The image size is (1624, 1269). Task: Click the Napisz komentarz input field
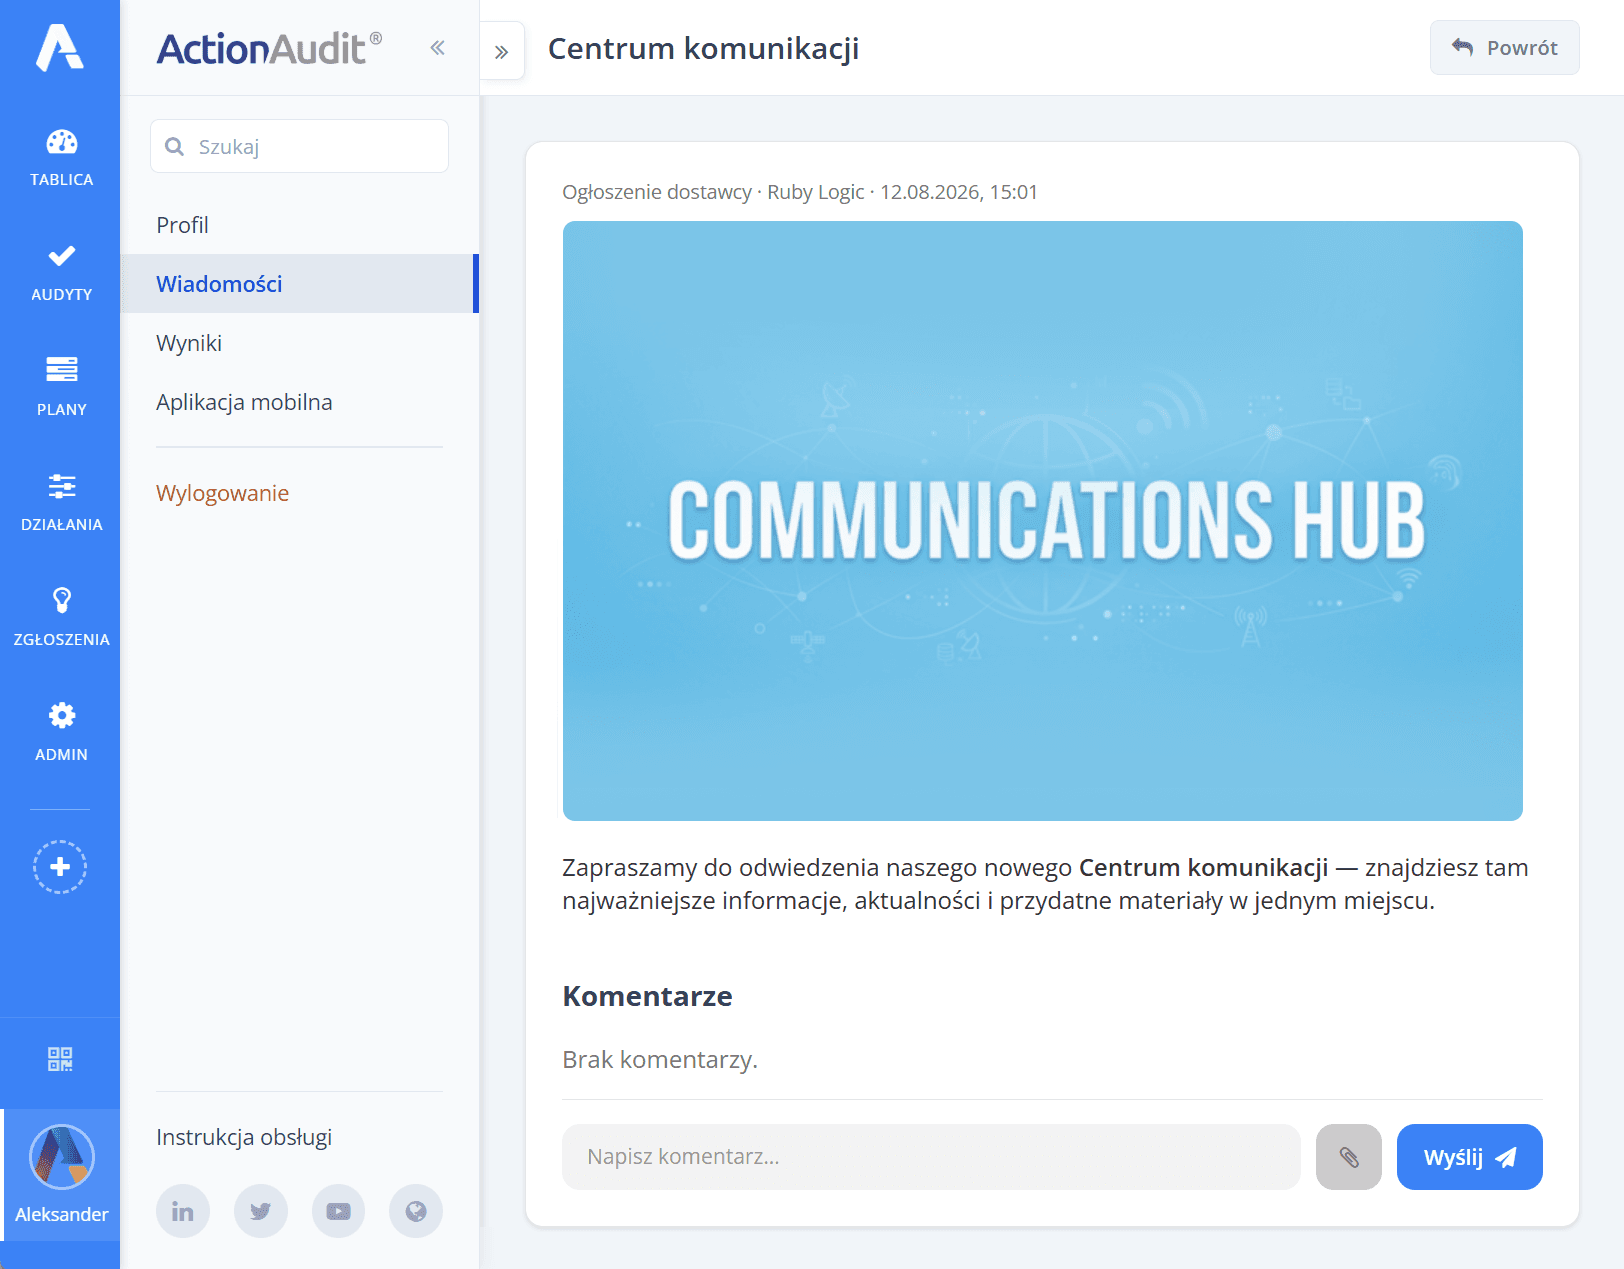coord(931,1157)
